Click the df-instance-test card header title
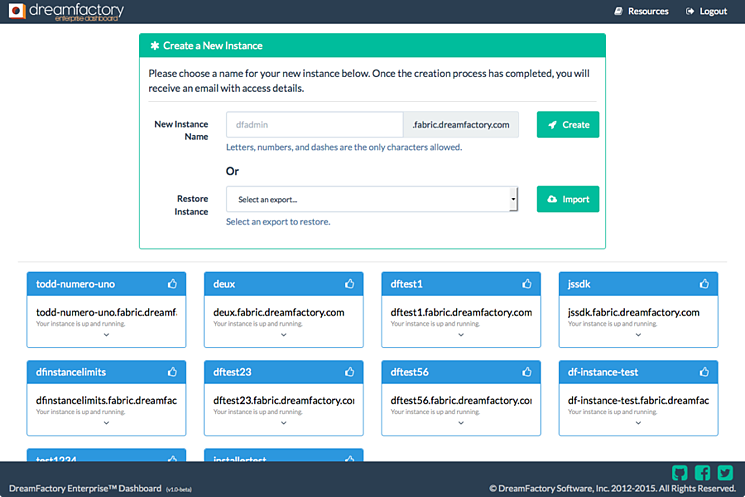The width and height of the screenshot is (745, 497). tap(602, 372)
